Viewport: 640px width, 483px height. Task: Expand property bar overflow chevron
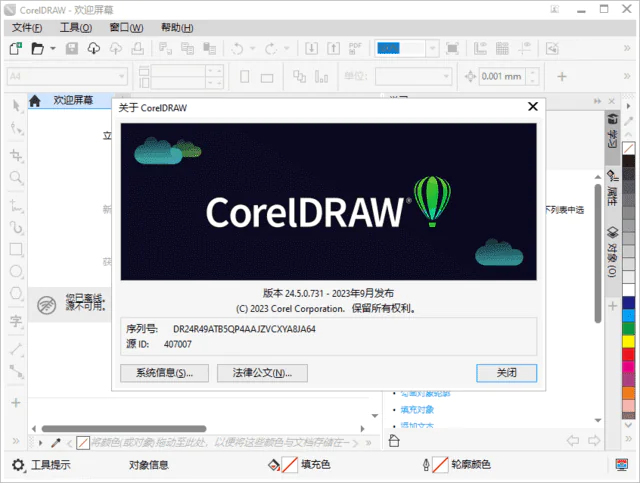627,76
